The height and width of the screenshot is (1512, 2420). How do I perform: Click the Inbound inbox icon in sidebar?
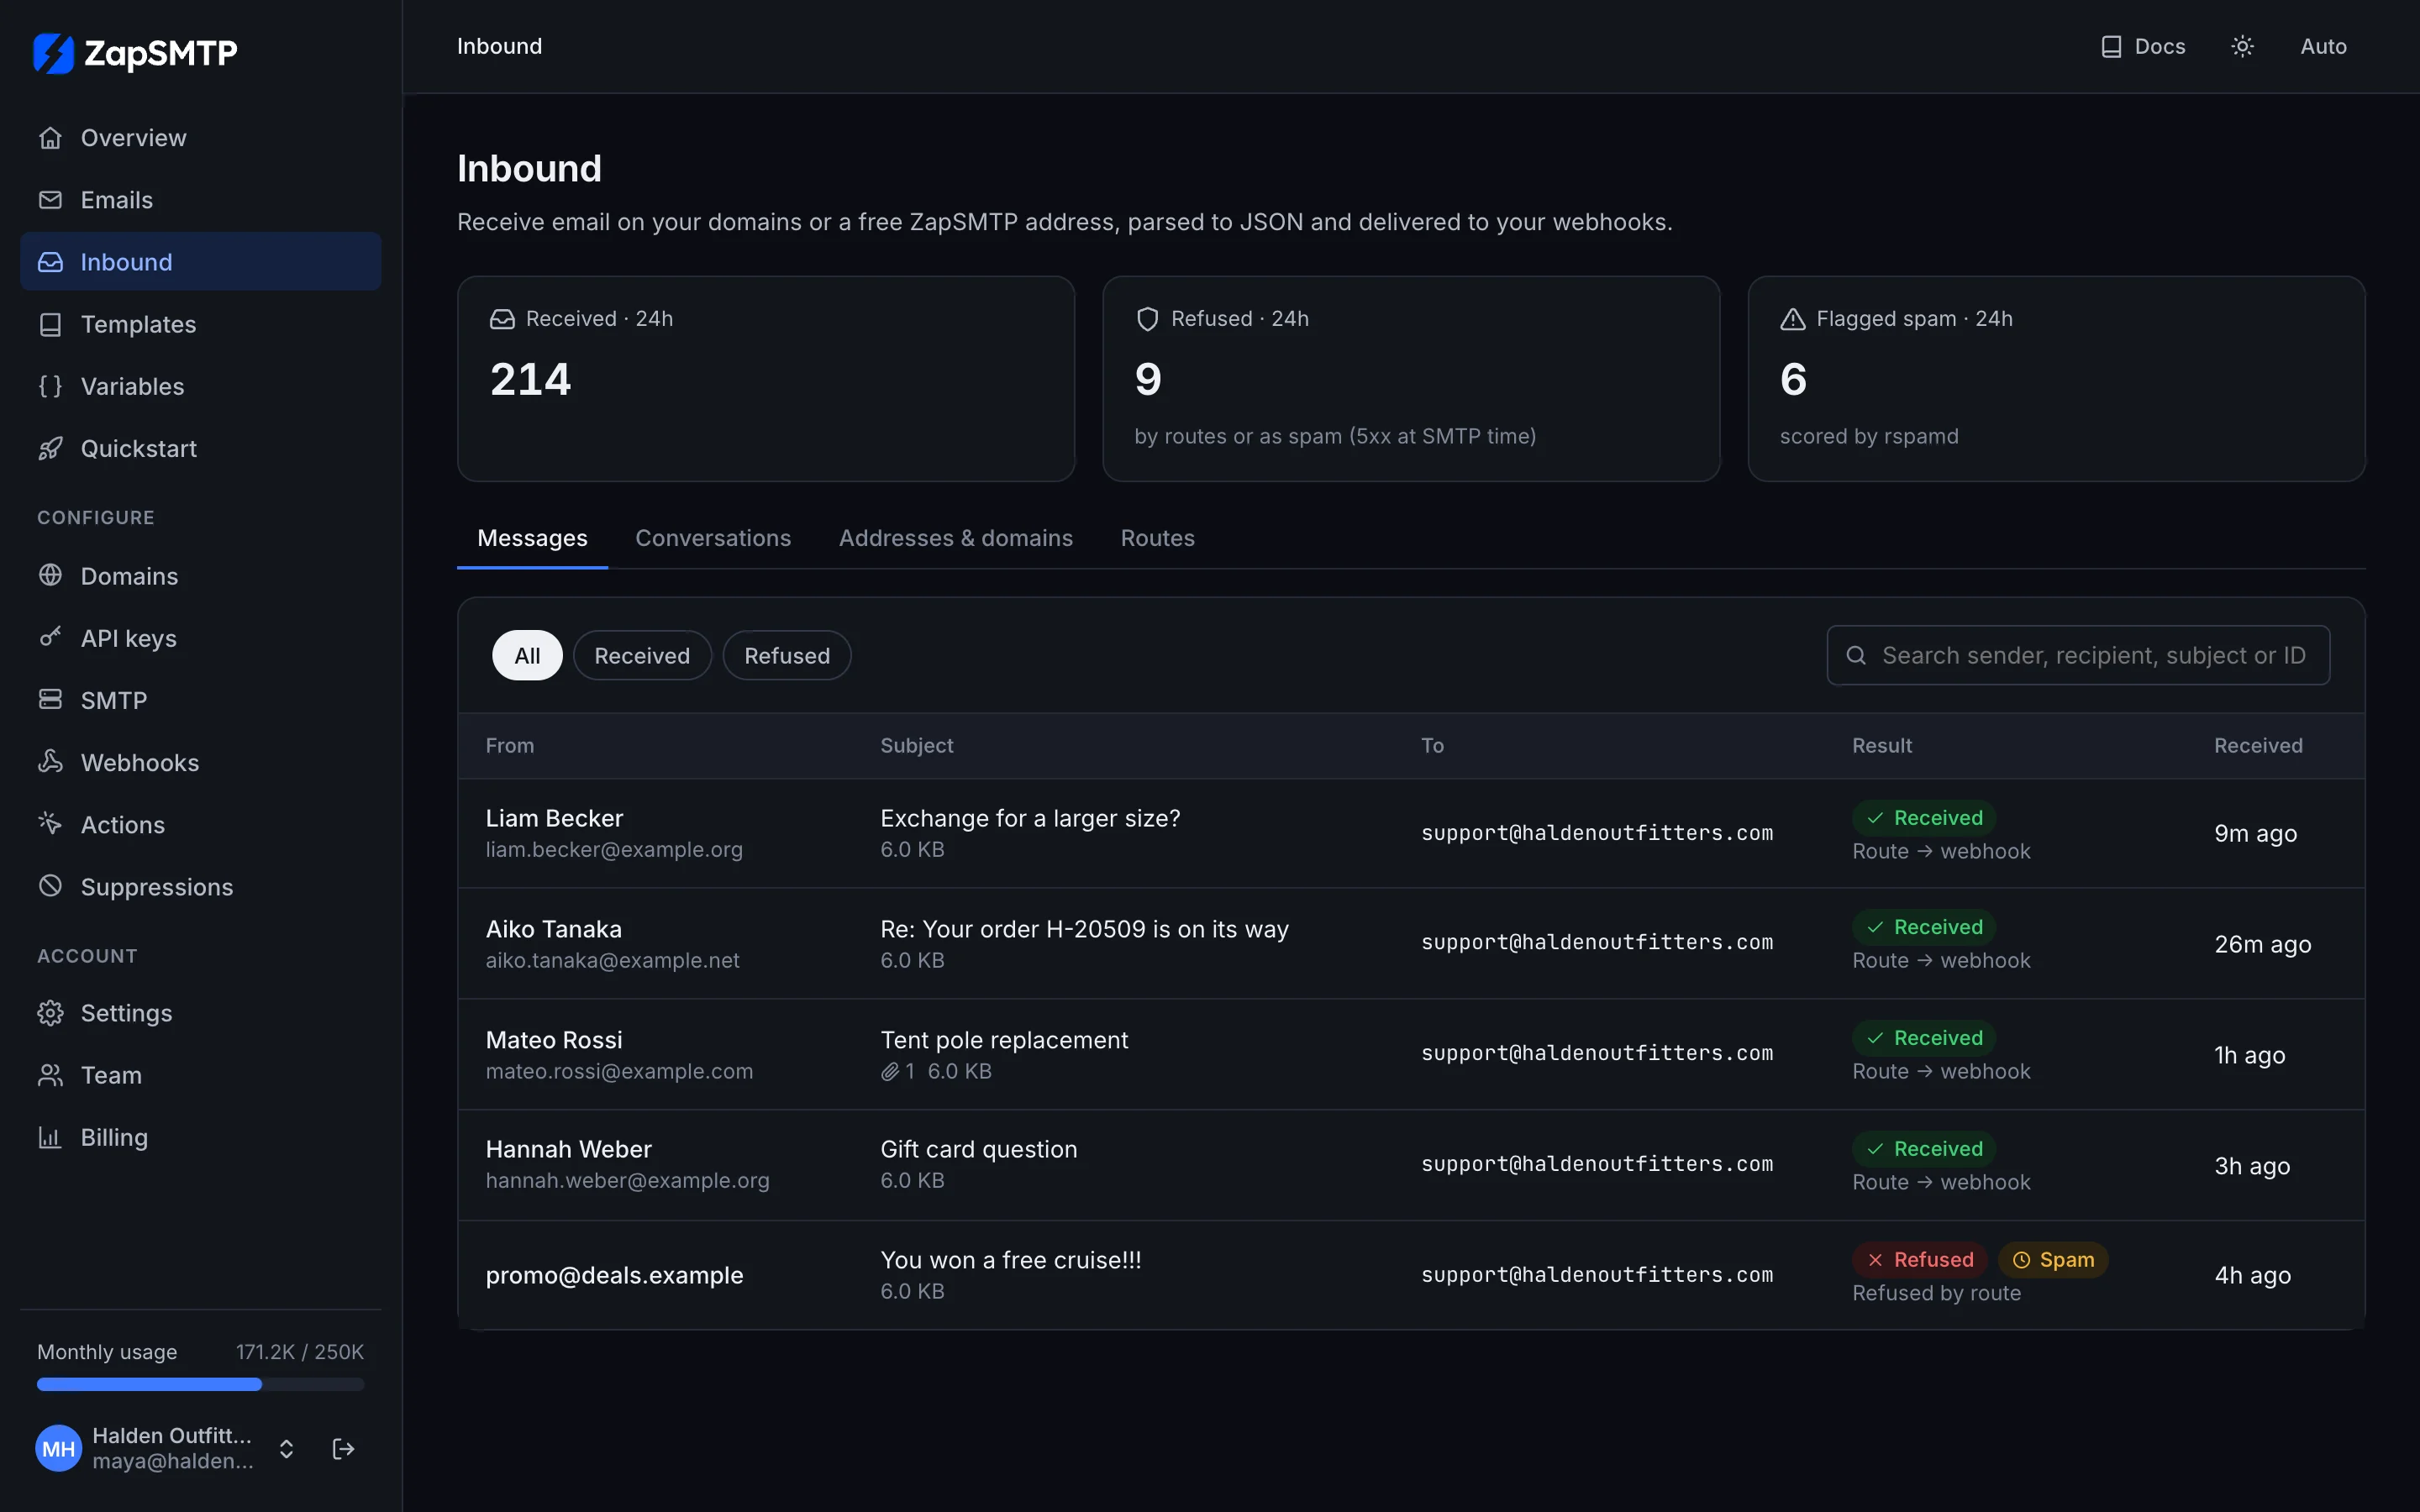pos(50,262)
